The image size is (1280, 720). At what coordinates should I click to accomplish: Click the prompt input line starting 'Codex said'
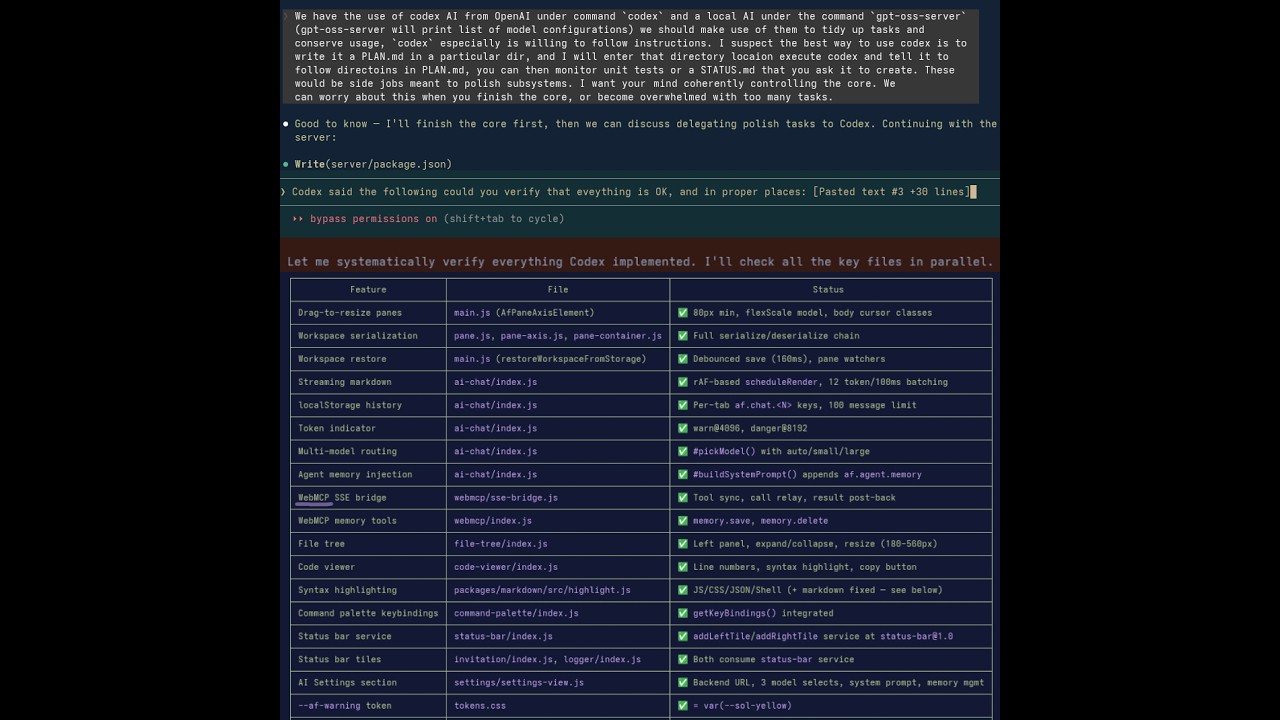[x=640, y=191]
